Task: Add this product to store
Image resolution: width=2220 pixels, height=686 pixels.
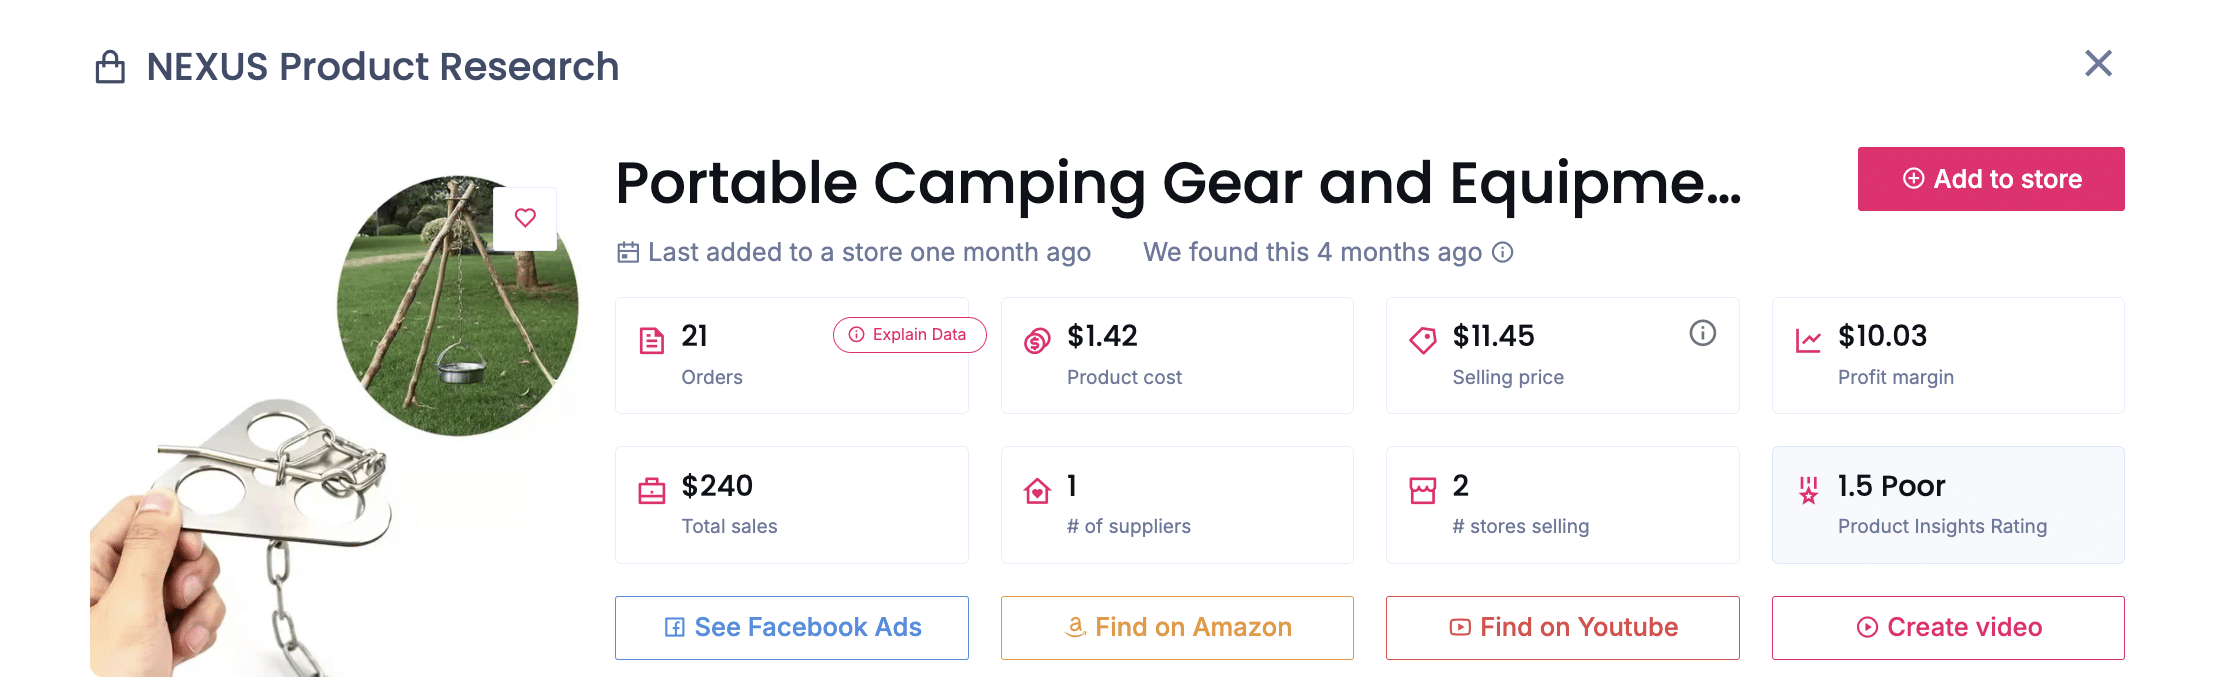Action: tap(1990, 178)
